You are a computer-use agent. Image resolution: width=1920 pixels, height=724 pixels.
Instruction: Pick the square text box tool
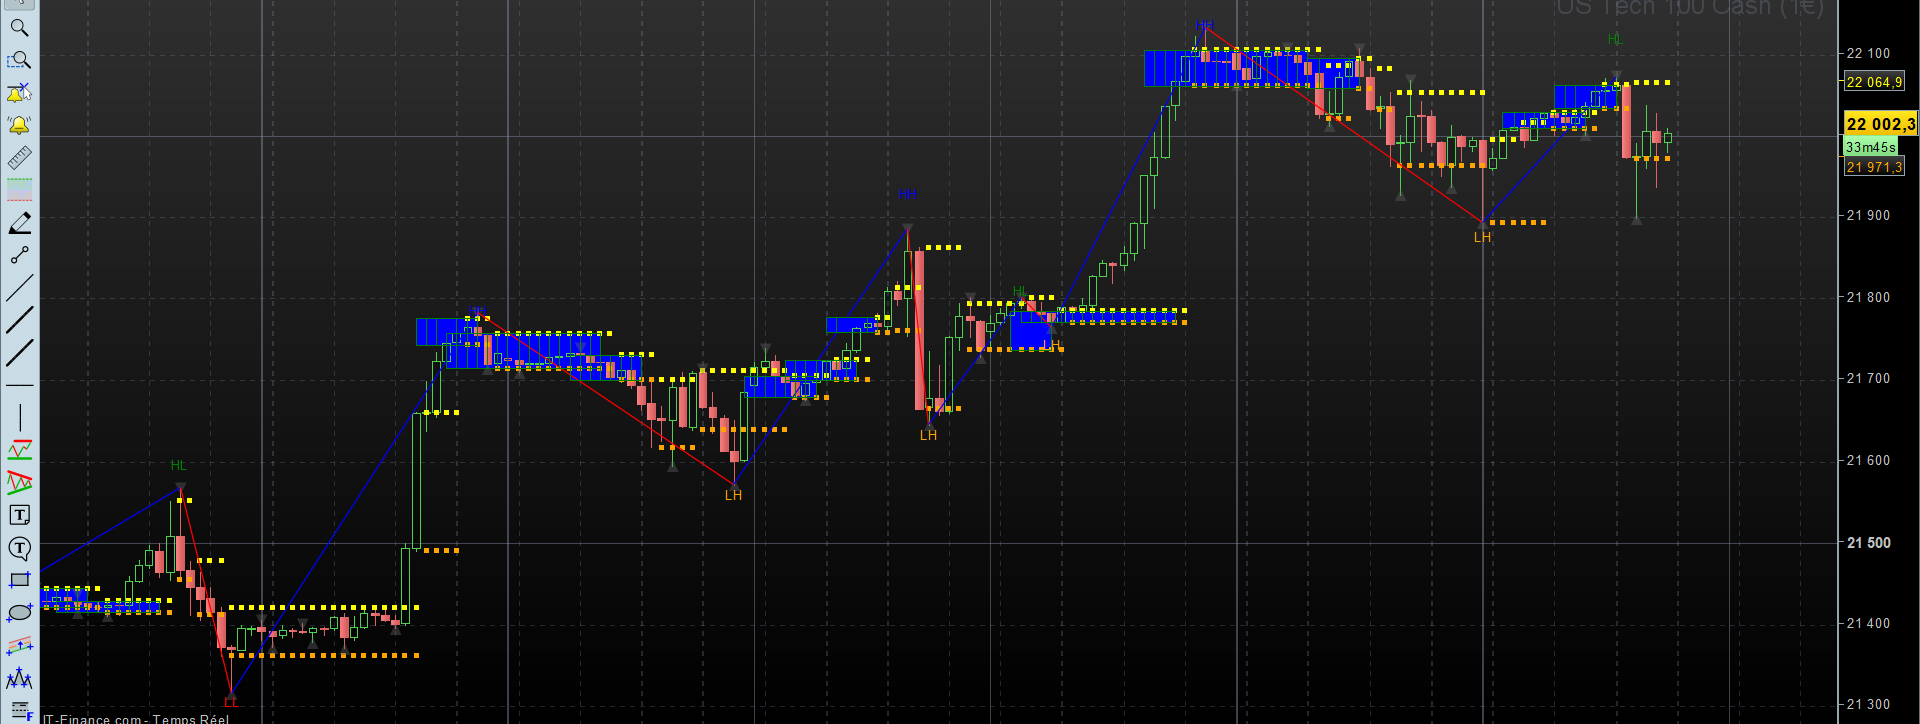(19, 515)
